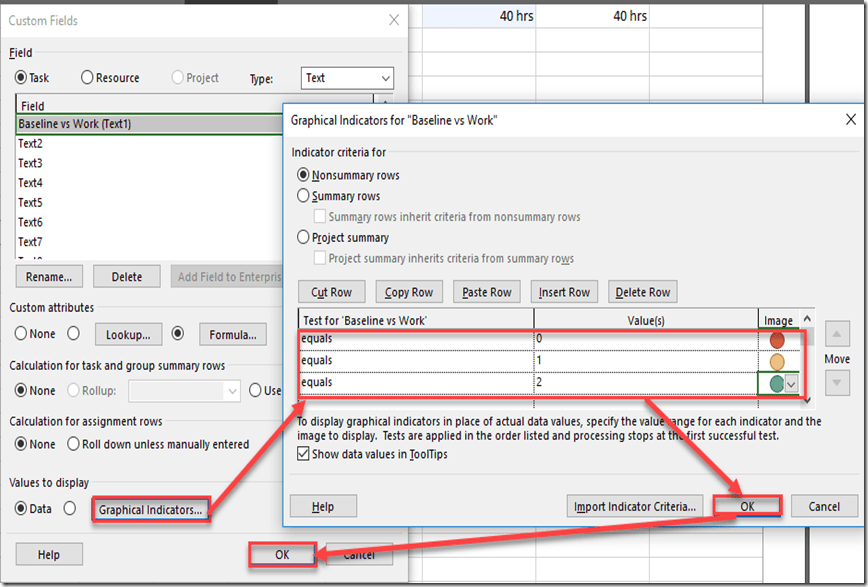Open Import Indicator Criteria dialog
868x587 pixels.
[x=635, y=507]
